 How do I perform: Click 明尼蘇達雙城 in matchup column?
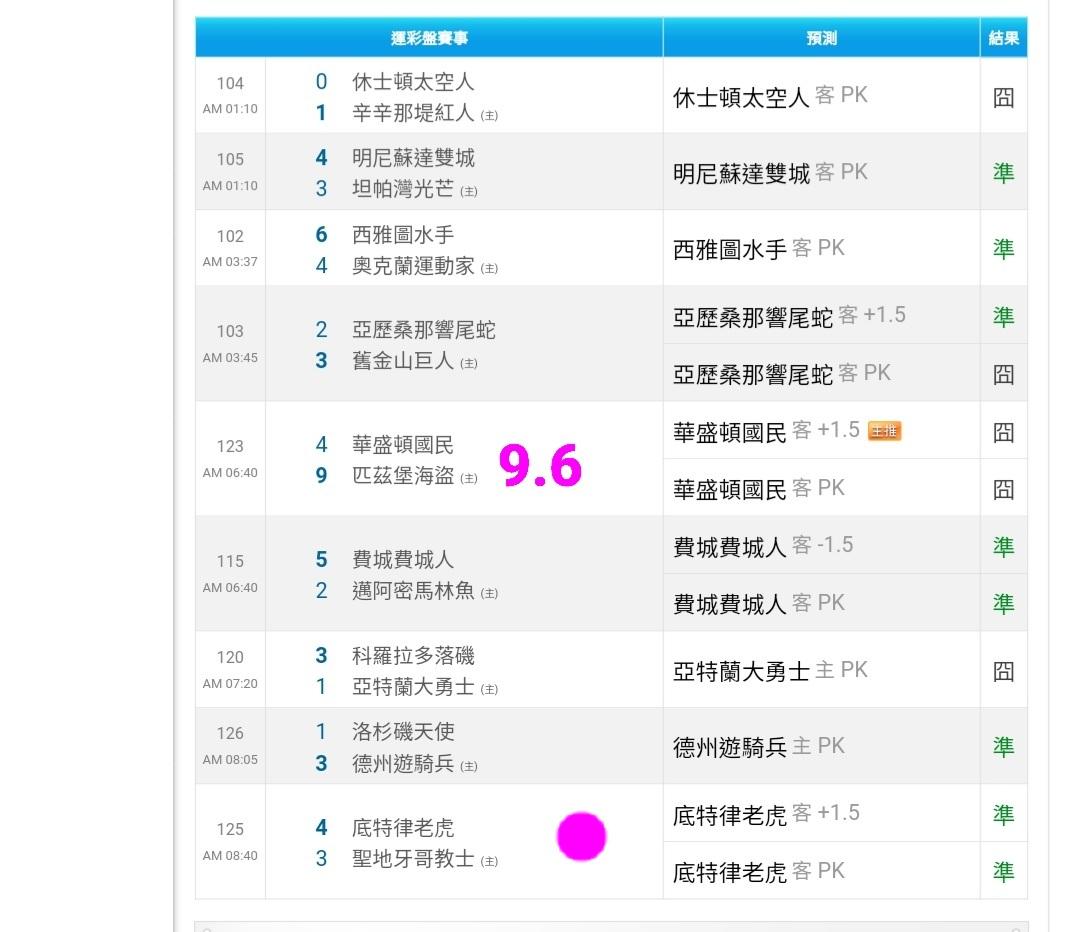click(x=413, y=158)
